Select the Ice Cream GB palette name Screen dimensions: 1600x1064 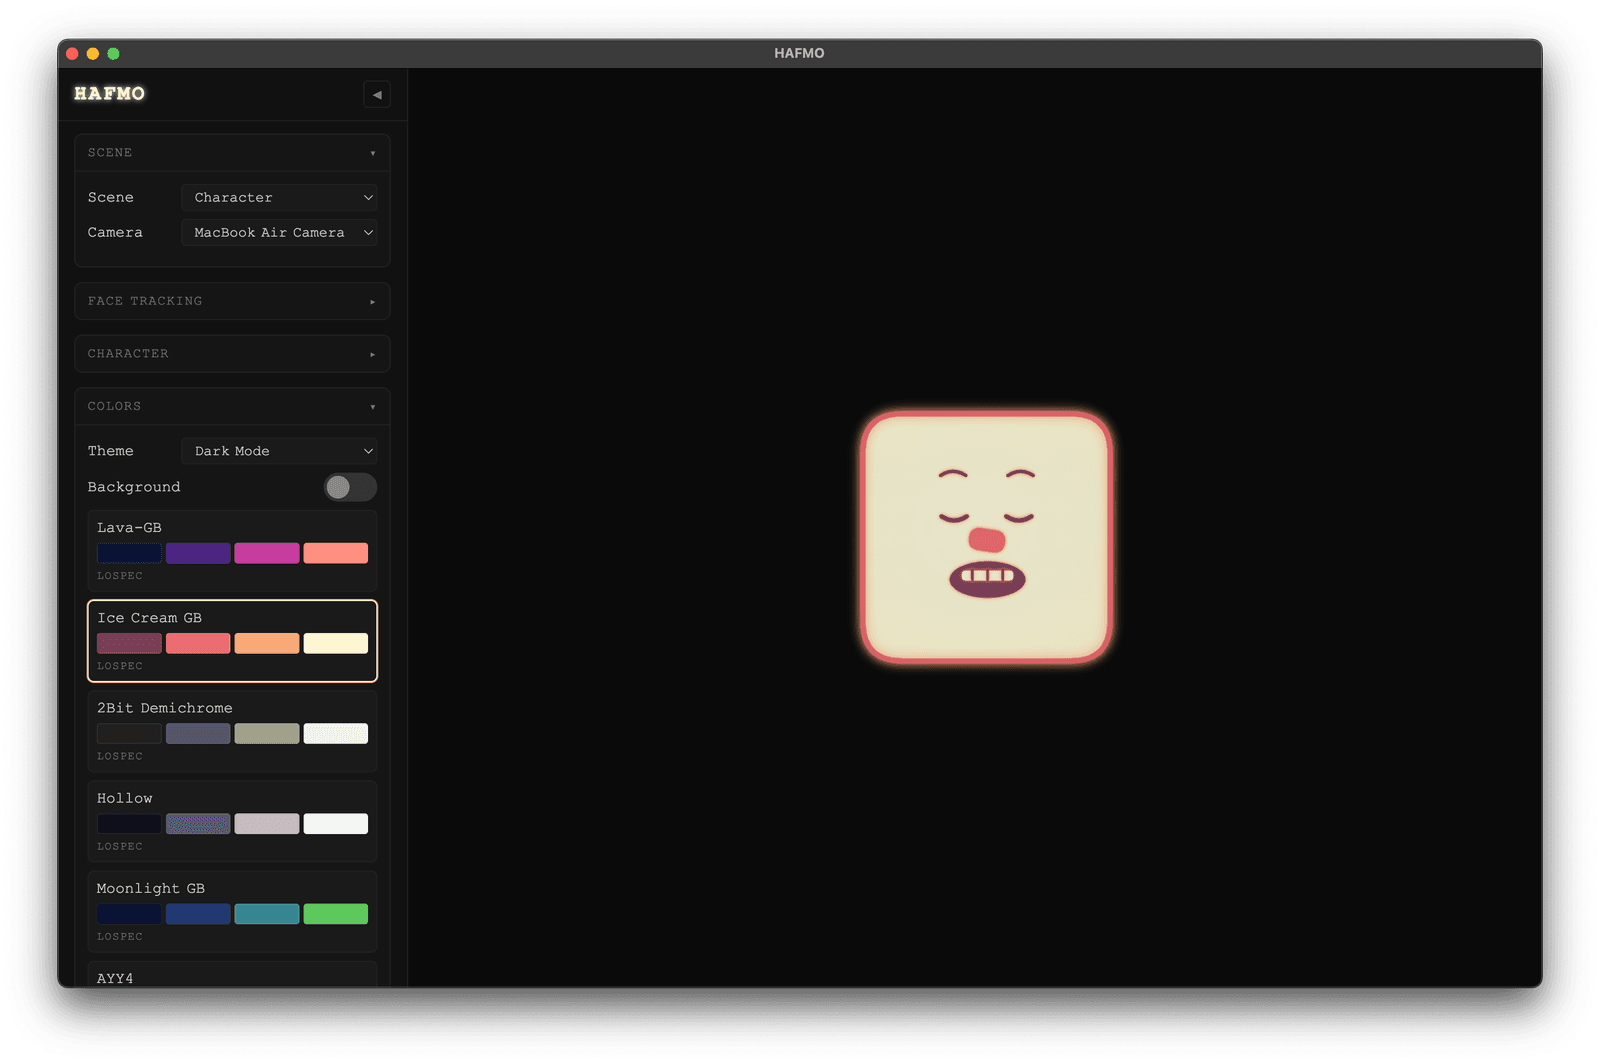click(x=150, y=618)
